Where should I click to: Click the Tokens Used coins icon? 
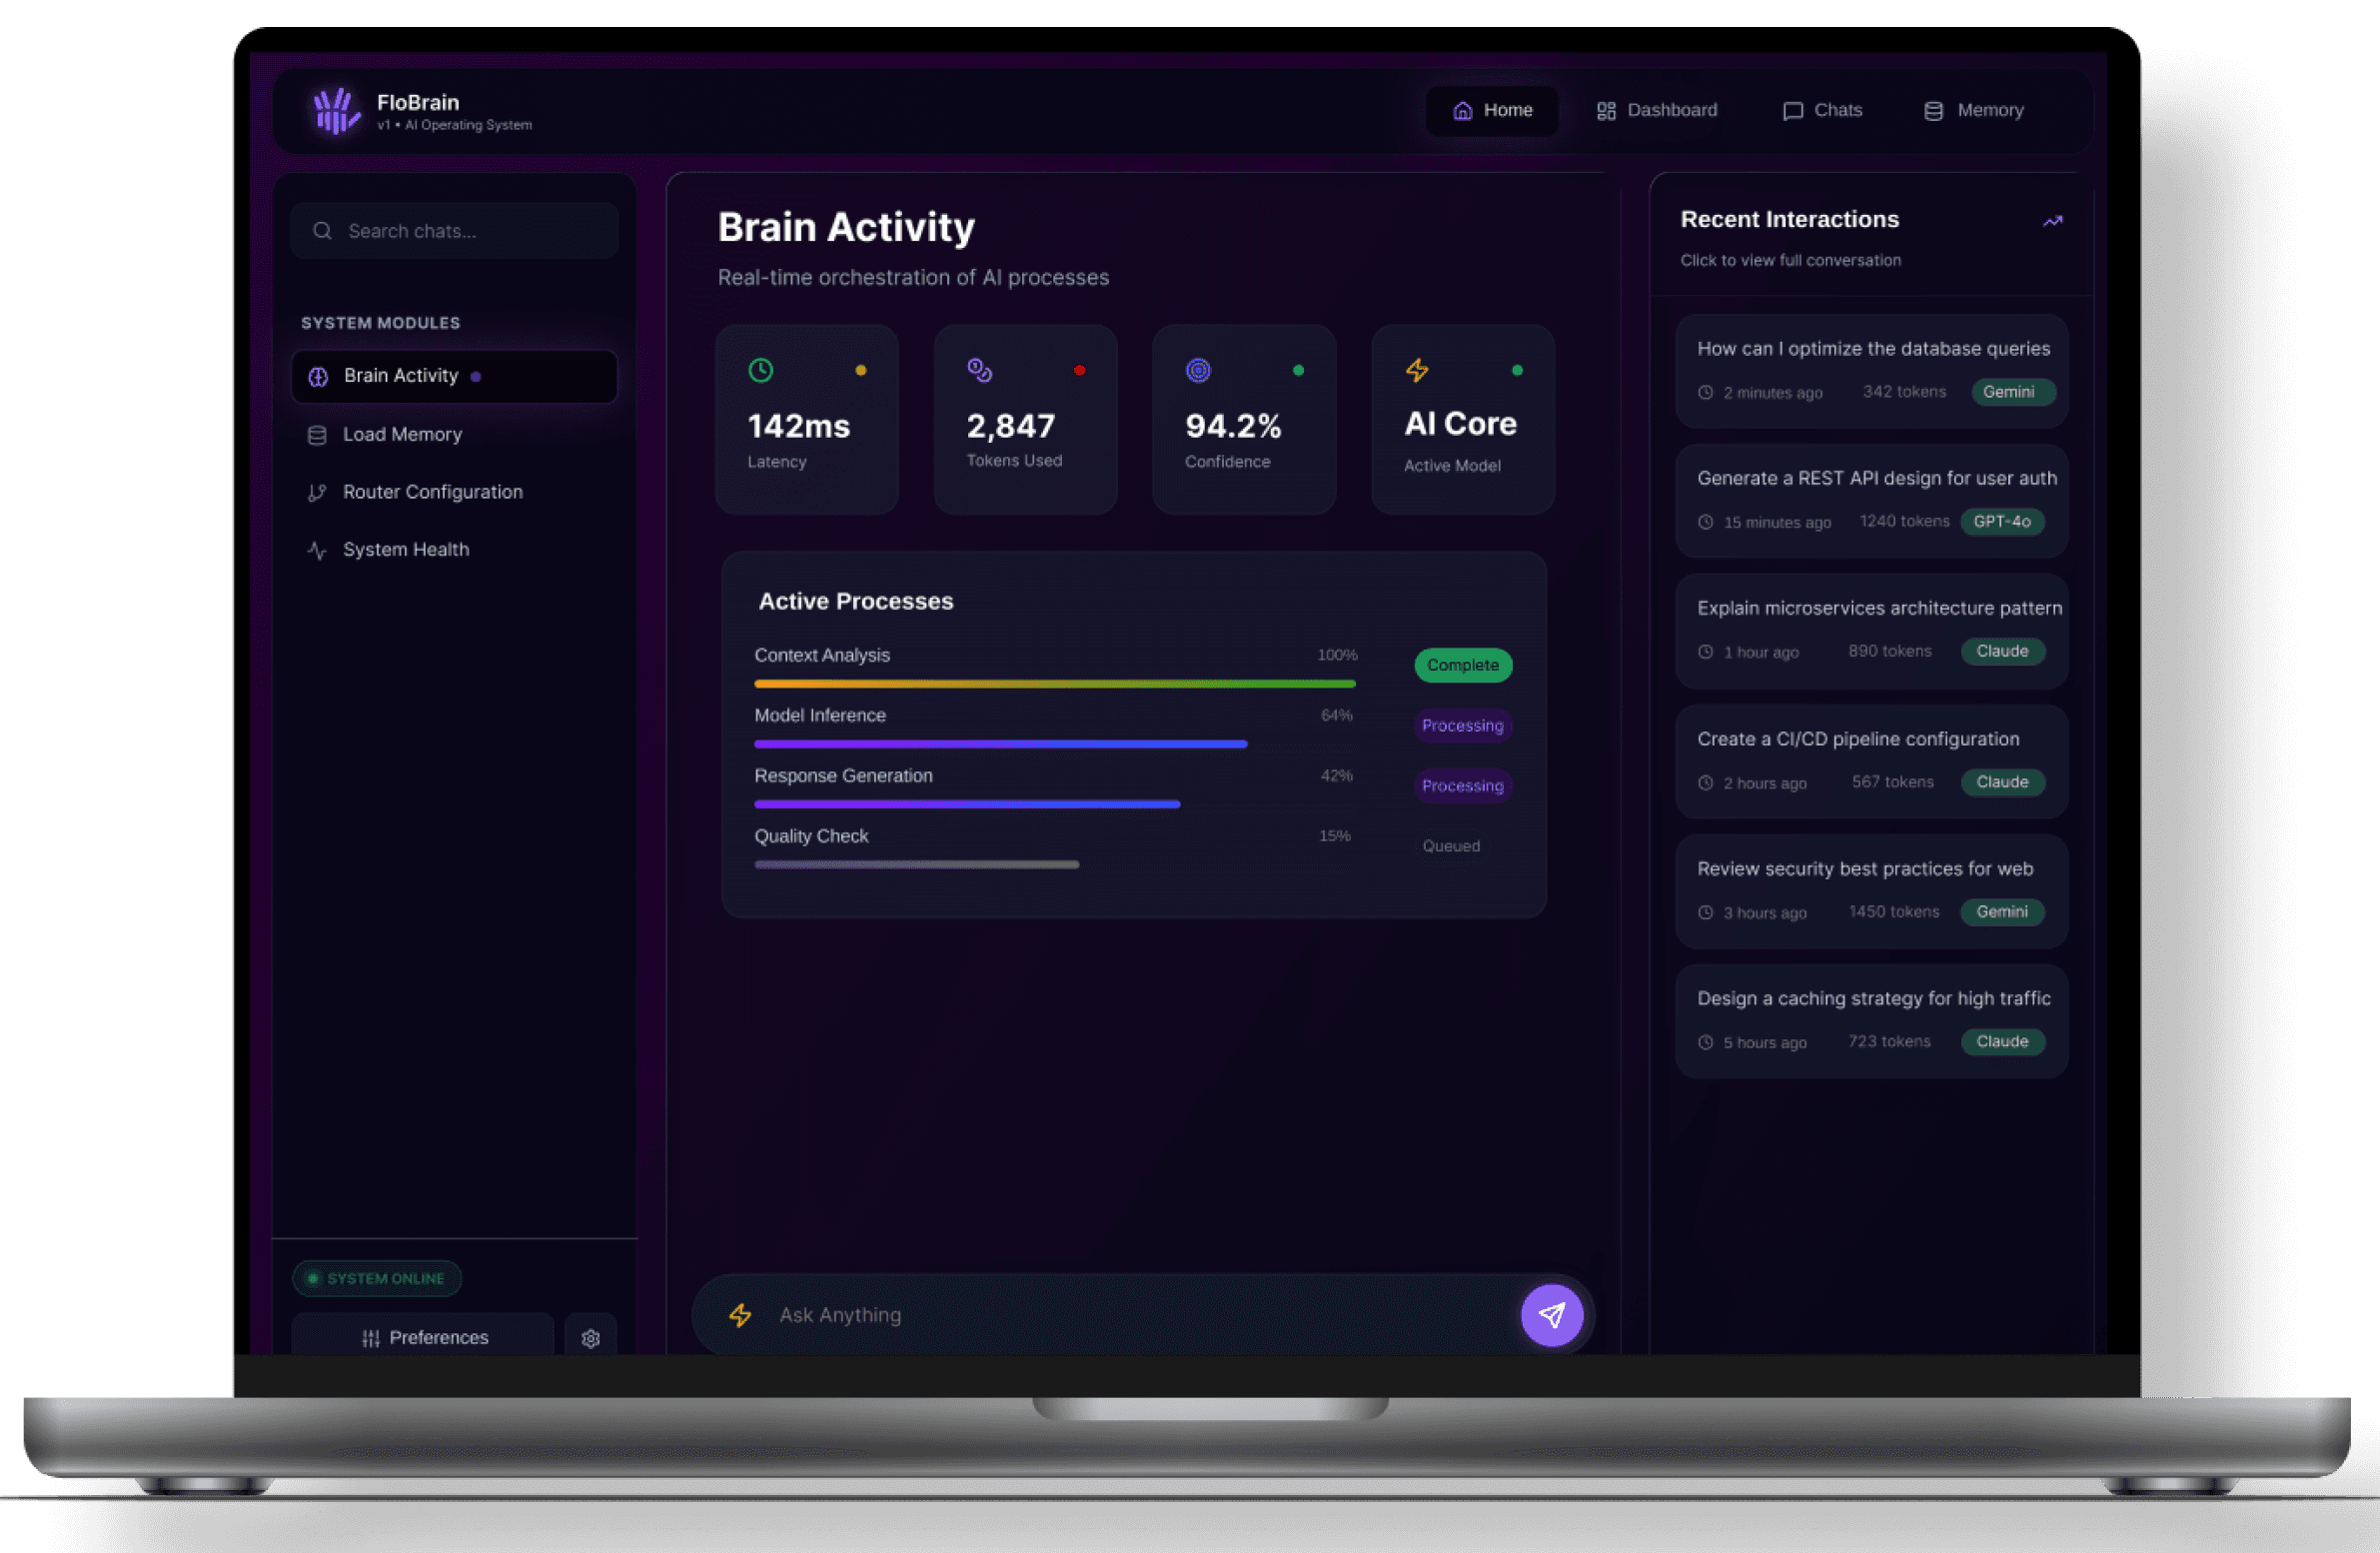pyautogui.click(x=979, y=371)
